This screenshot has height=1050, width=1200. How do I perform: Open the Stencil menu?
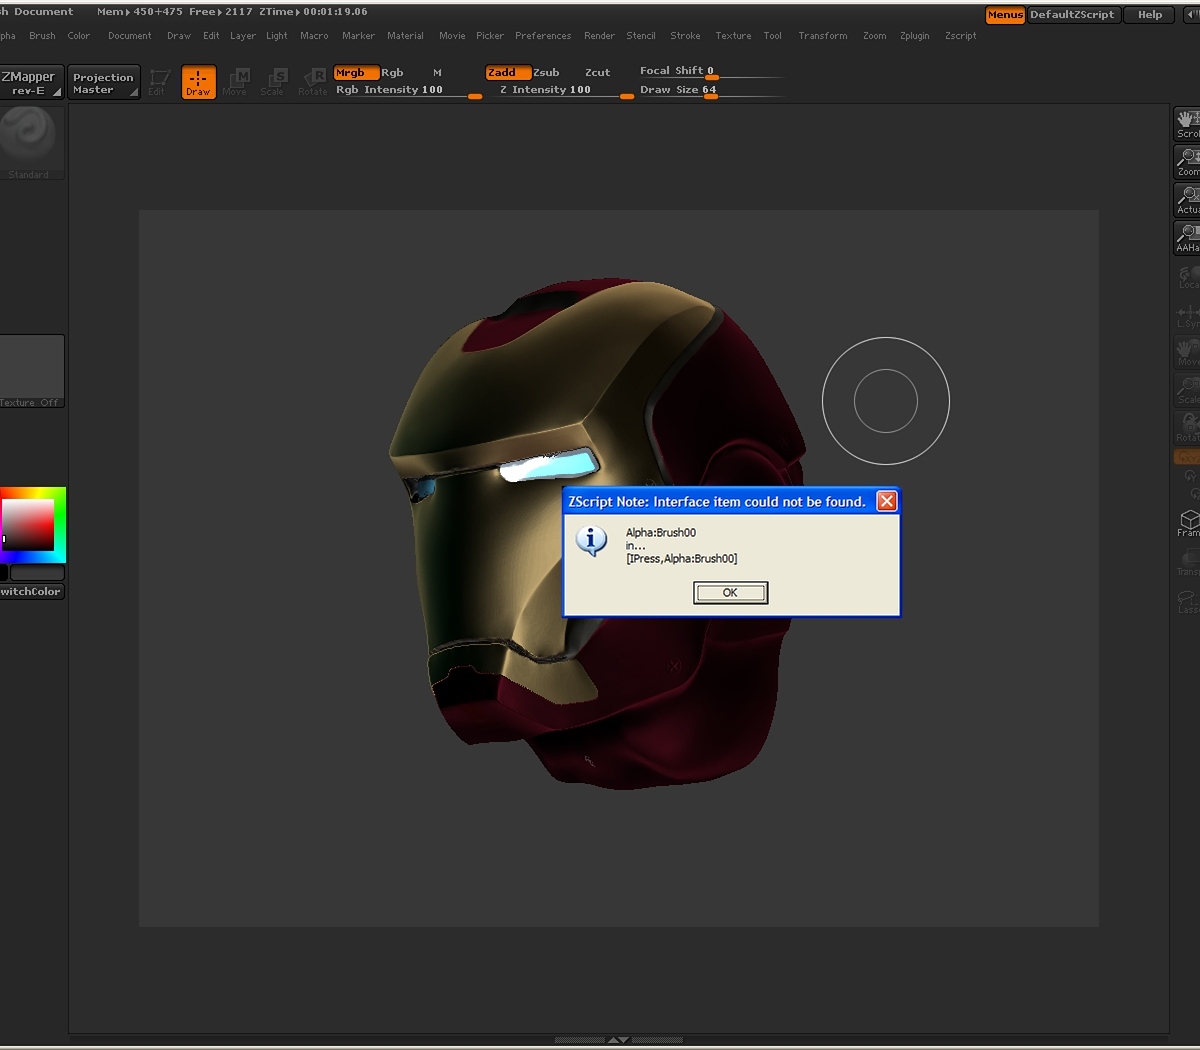click(641, 35)
